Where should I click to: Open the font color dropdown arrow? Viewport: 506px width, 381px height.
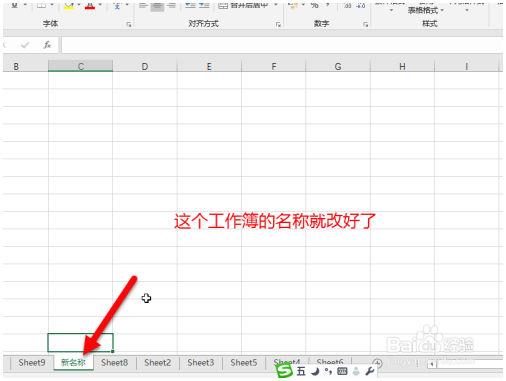tap(100, 5)
